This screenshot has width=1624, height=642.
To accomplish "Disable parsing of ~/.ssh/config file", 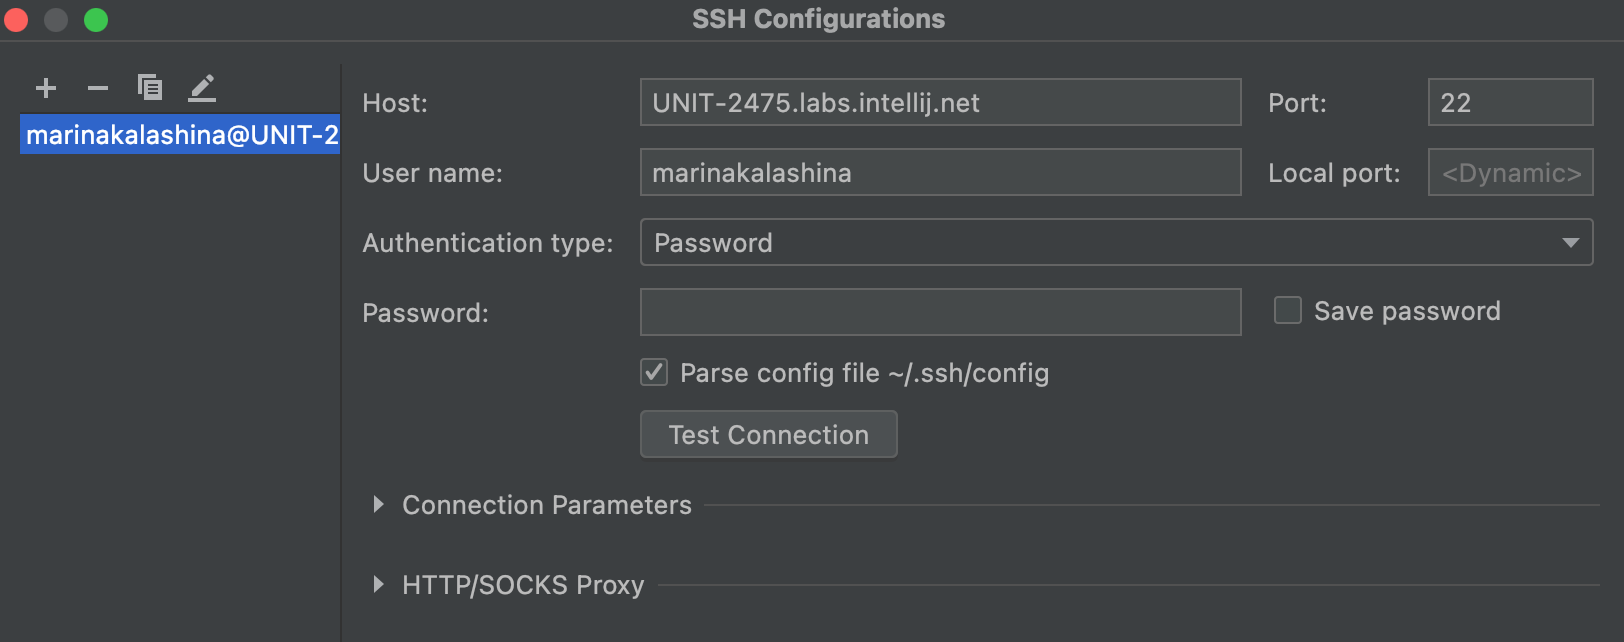I will pyautogui.click(x=653, y=372).
